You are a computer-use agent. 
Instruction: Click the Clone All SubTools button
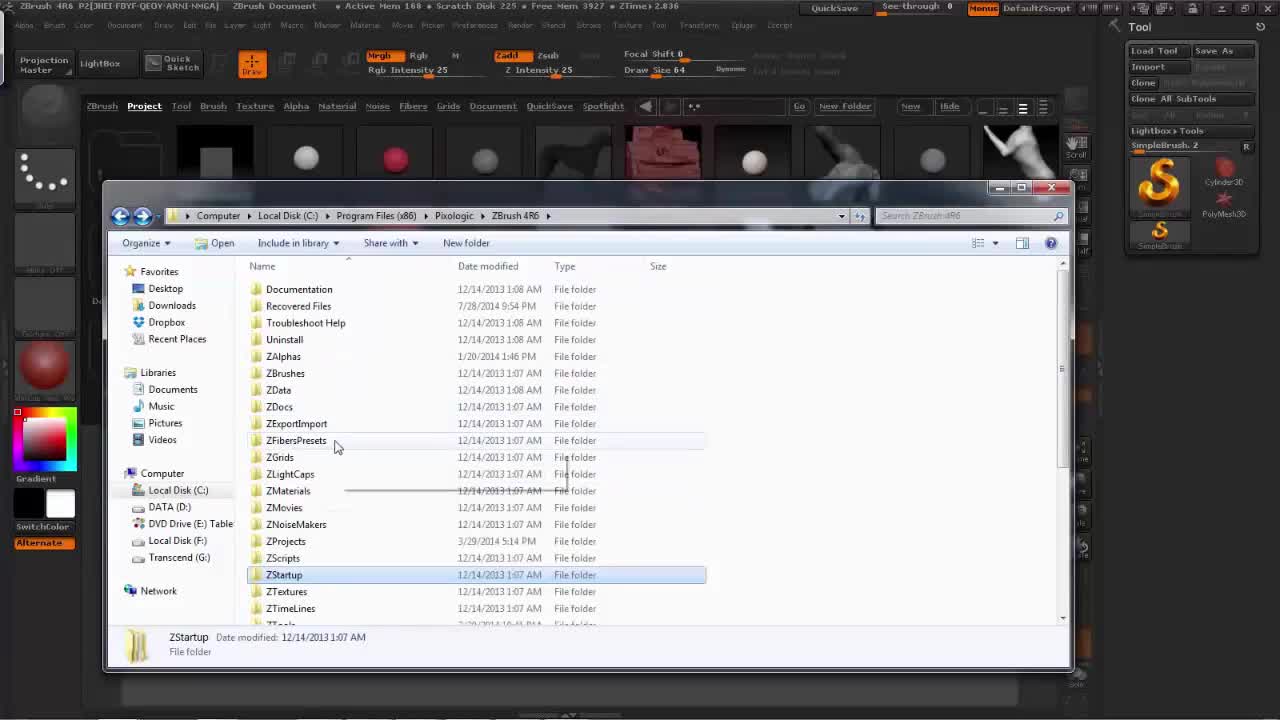[x=1190, y=99]
